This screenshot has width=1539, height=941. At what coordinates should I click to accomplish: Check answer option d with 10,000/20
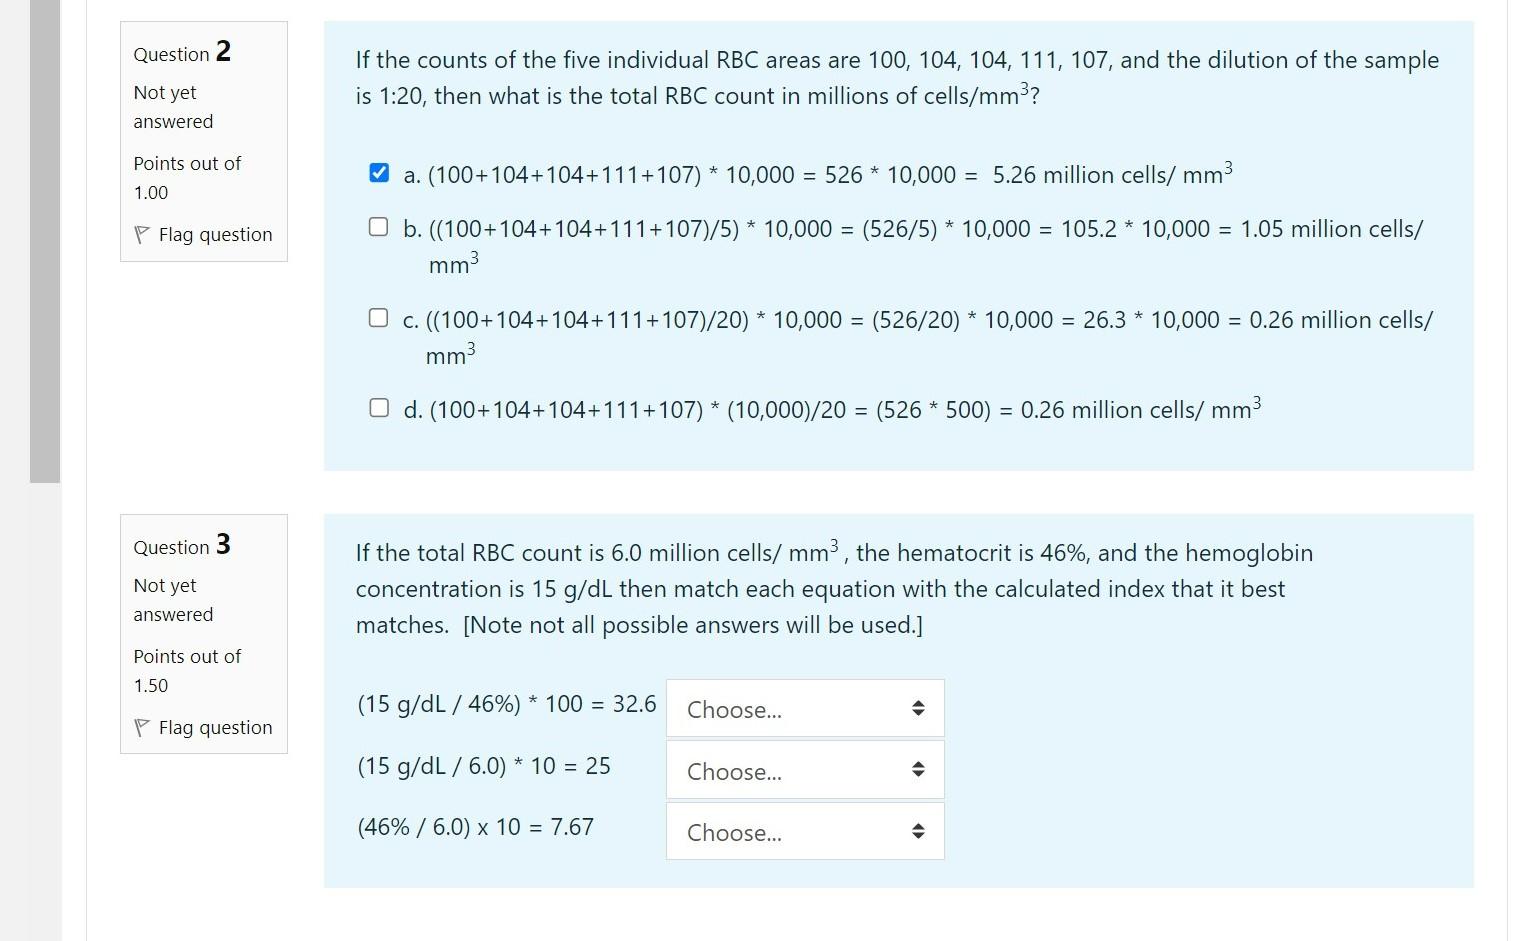pos(379,408)
